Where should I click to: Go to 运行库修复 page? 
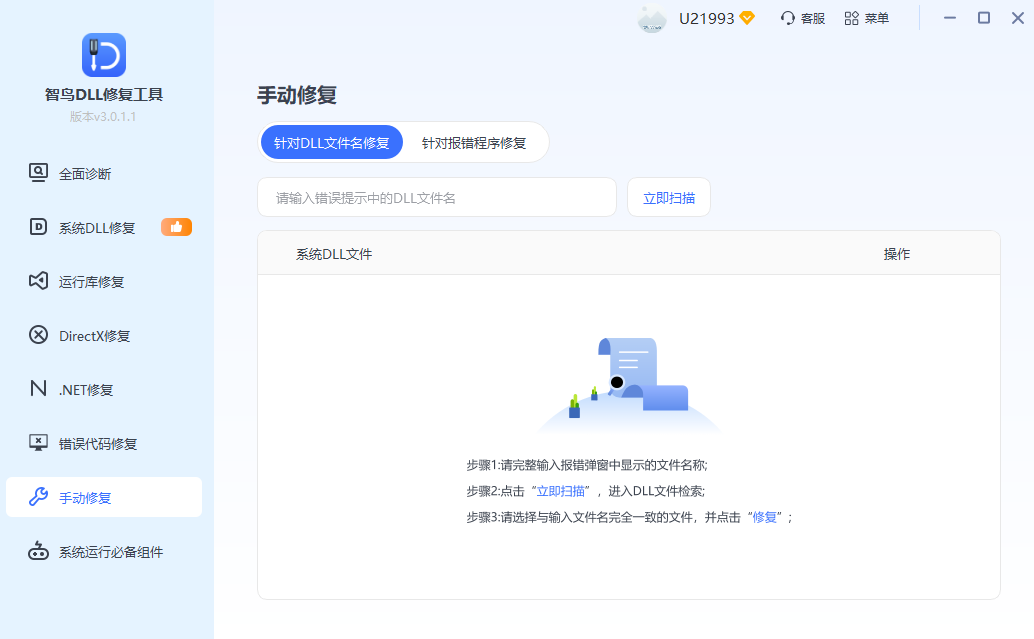tap(104, 282)
